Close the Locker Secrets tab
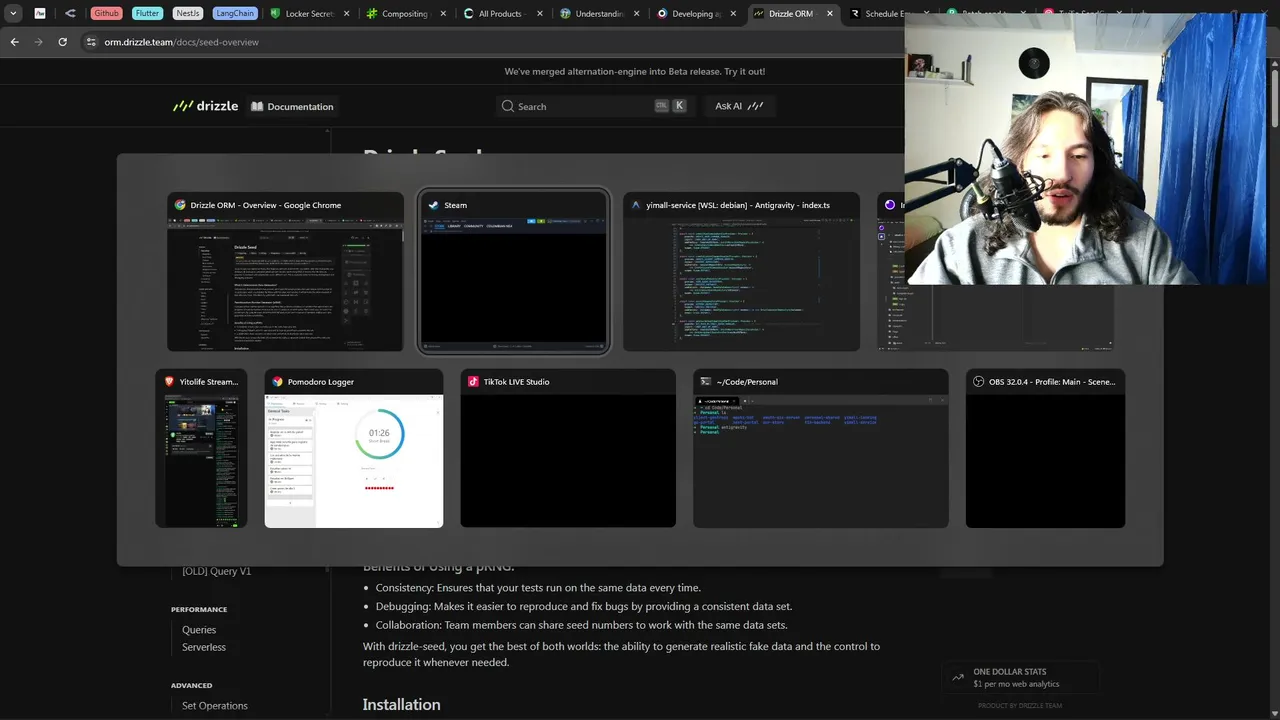Image resolution: width=1280 pixels, height=720 pixels. (345, 14)
